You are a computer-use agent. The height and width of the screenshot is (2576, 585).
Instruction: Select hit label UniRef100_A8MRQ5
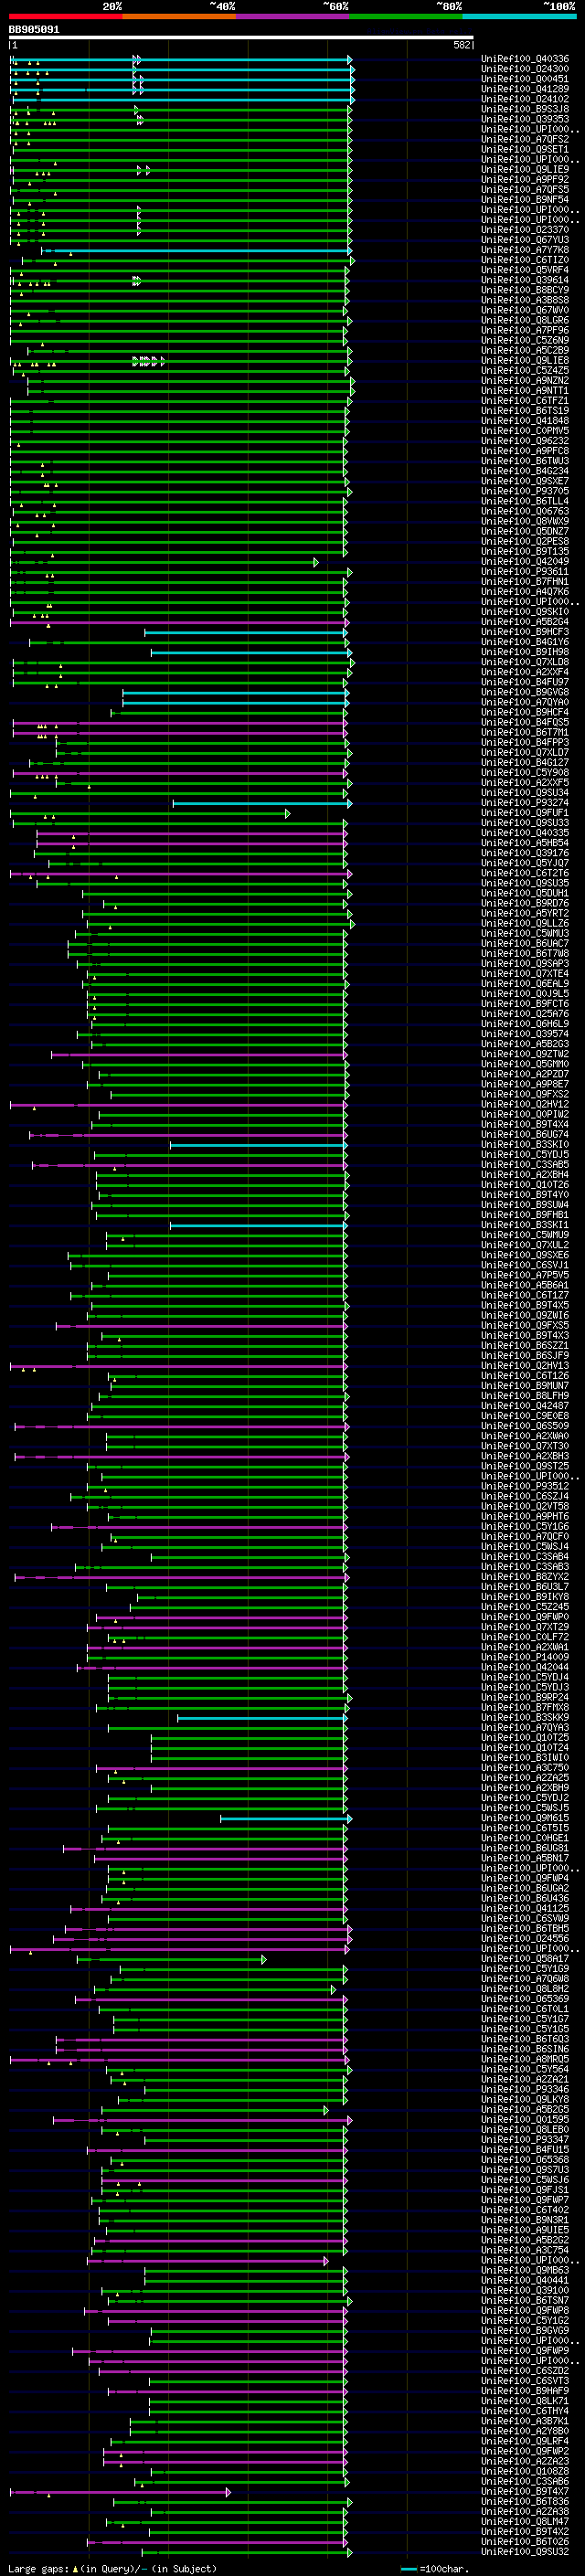pos(525,2059)
